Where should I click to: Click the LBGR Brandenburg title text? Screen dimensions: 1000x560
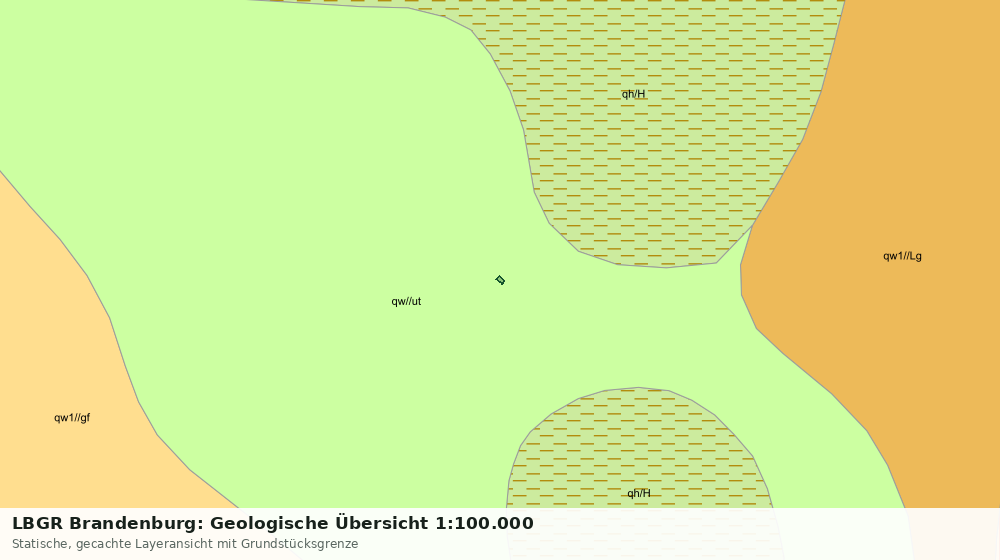pos(273,523)
